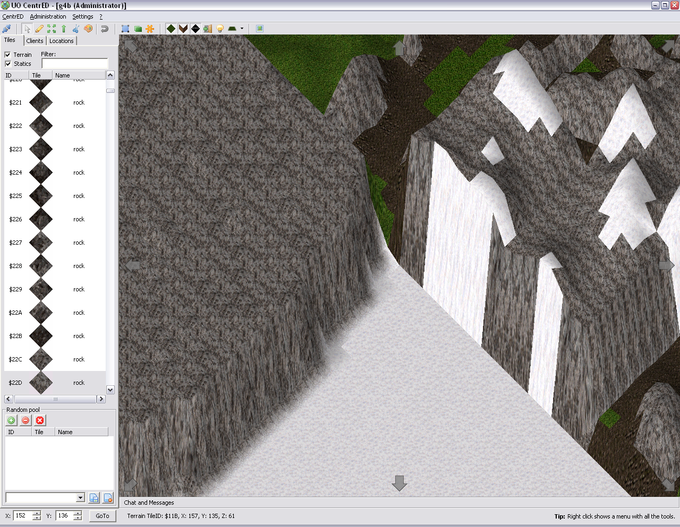This screenshot has height=527, width=680.
Task: Click the GoTo button
Action: click(x=102, y=515)
